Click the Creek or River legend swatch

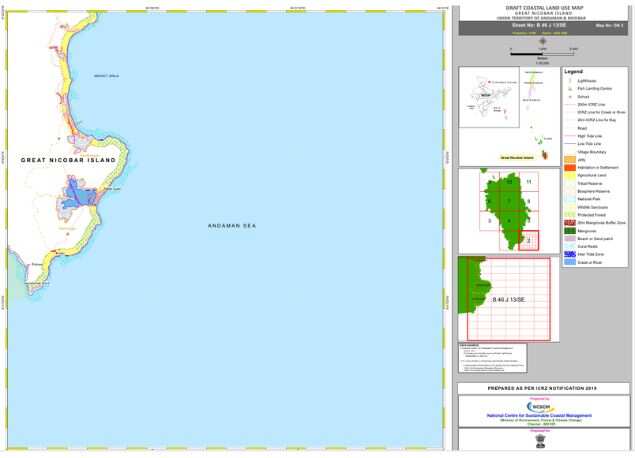coord(570,262)
